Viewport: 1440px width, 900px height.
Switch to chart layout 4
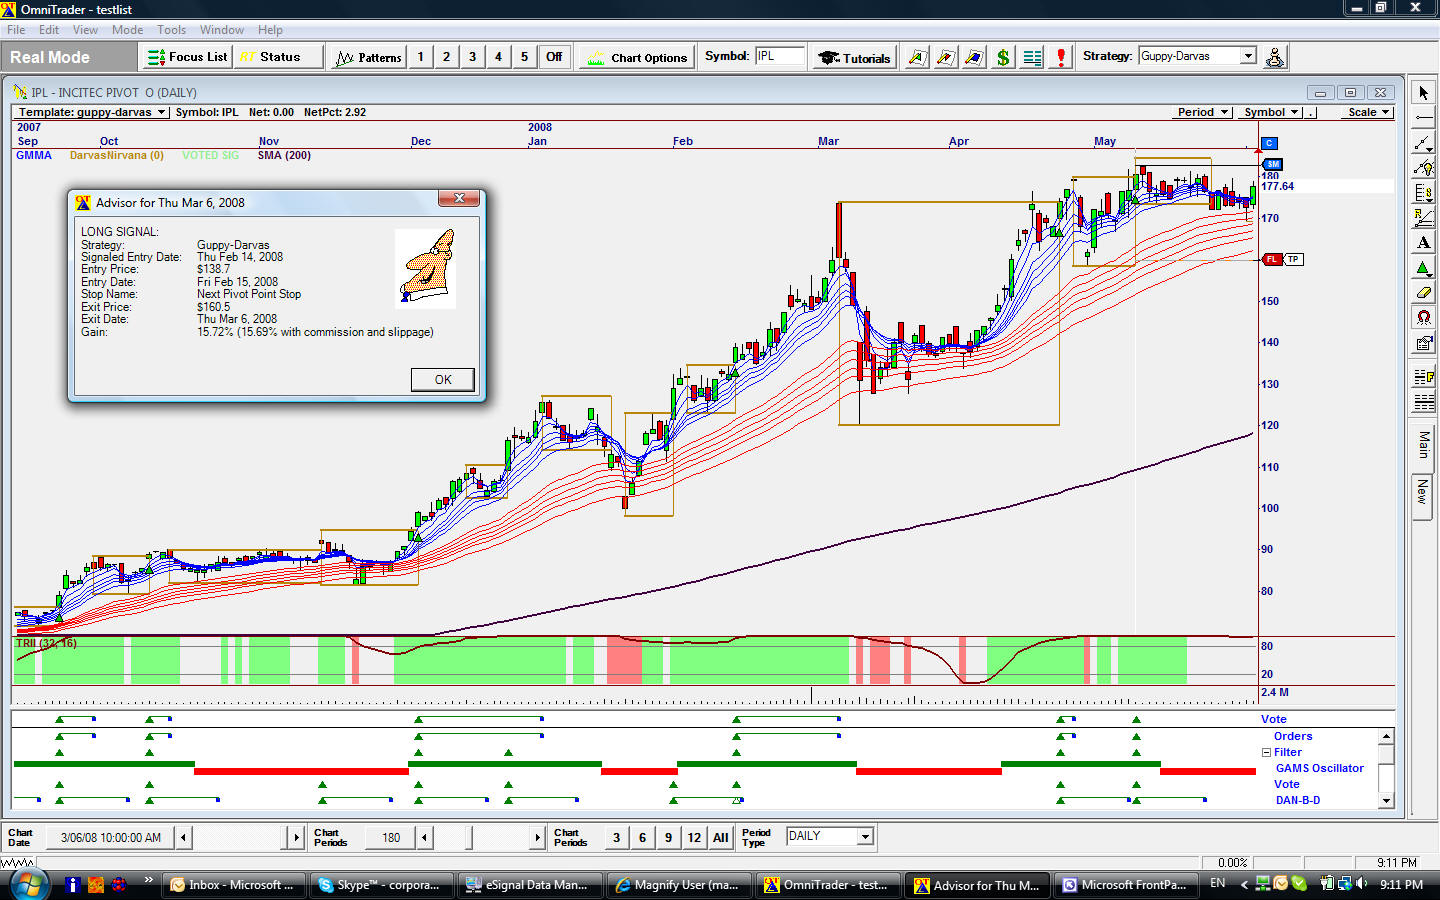point(498,57)
